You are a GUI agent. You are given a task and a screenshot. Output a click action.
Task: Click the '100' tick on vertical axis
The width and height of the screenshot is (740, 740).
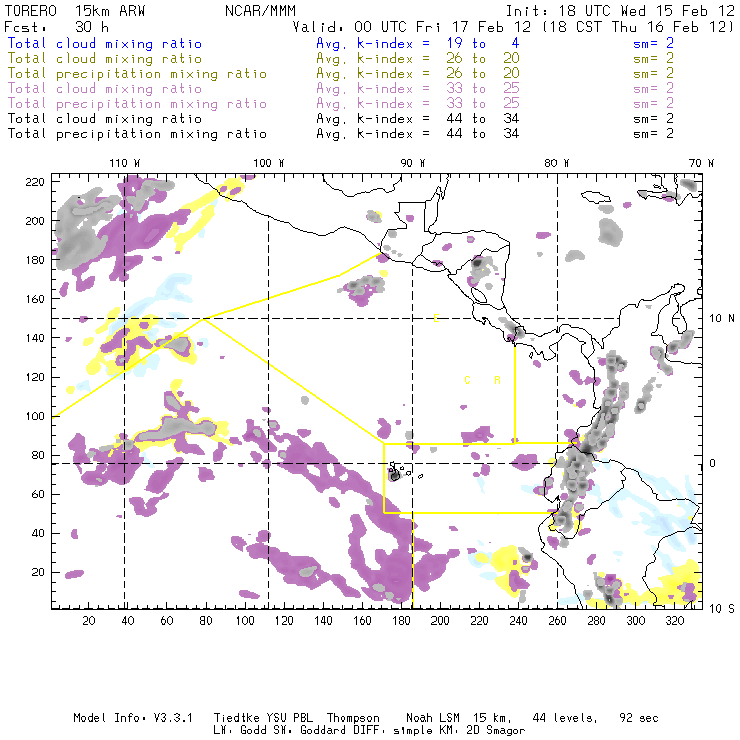(x=34, y=416)
